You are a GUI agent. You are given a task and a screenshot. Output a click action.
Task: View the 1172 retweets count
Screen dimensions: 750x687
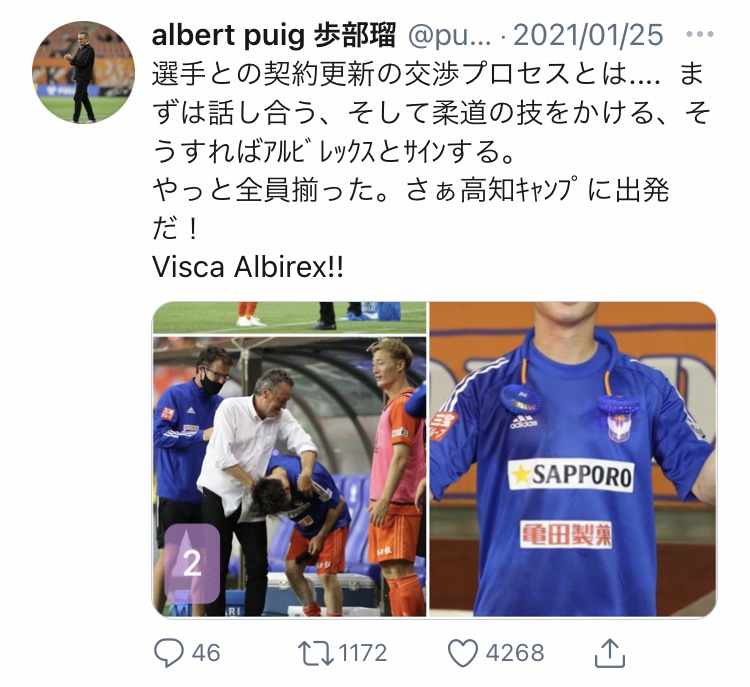coord(363,653)
